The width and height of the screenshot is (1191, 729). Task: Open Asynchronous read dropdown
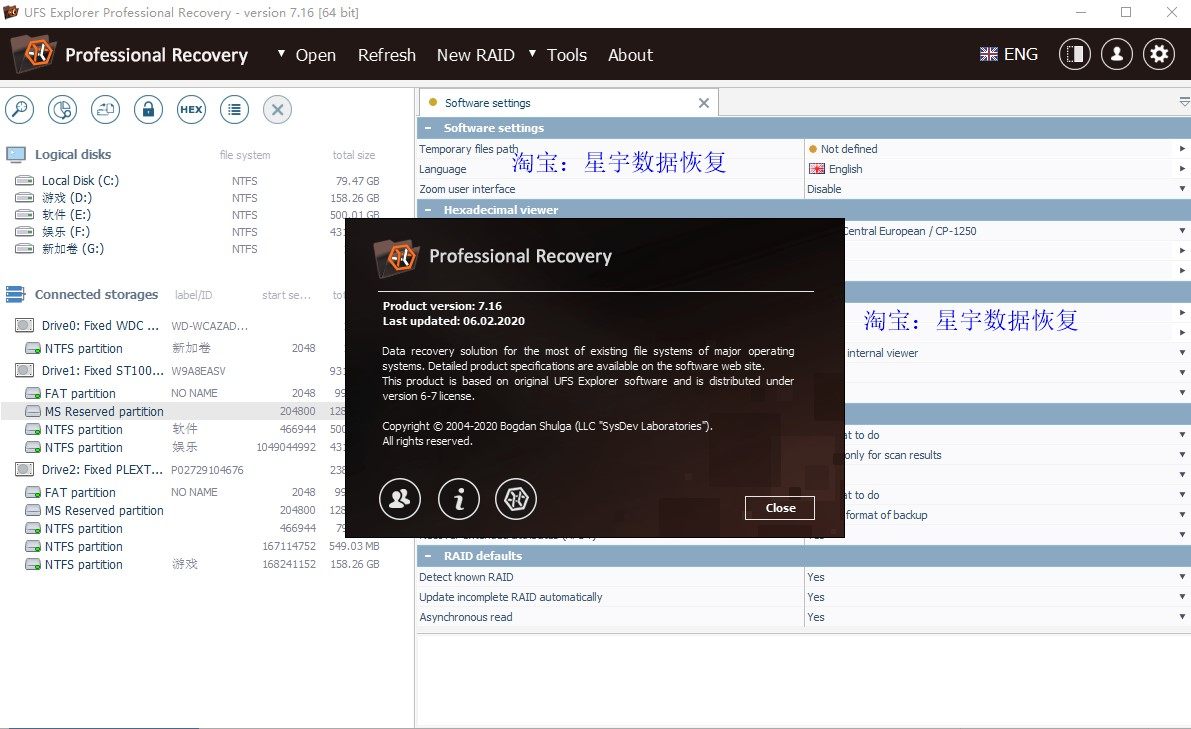[1182, 617]
